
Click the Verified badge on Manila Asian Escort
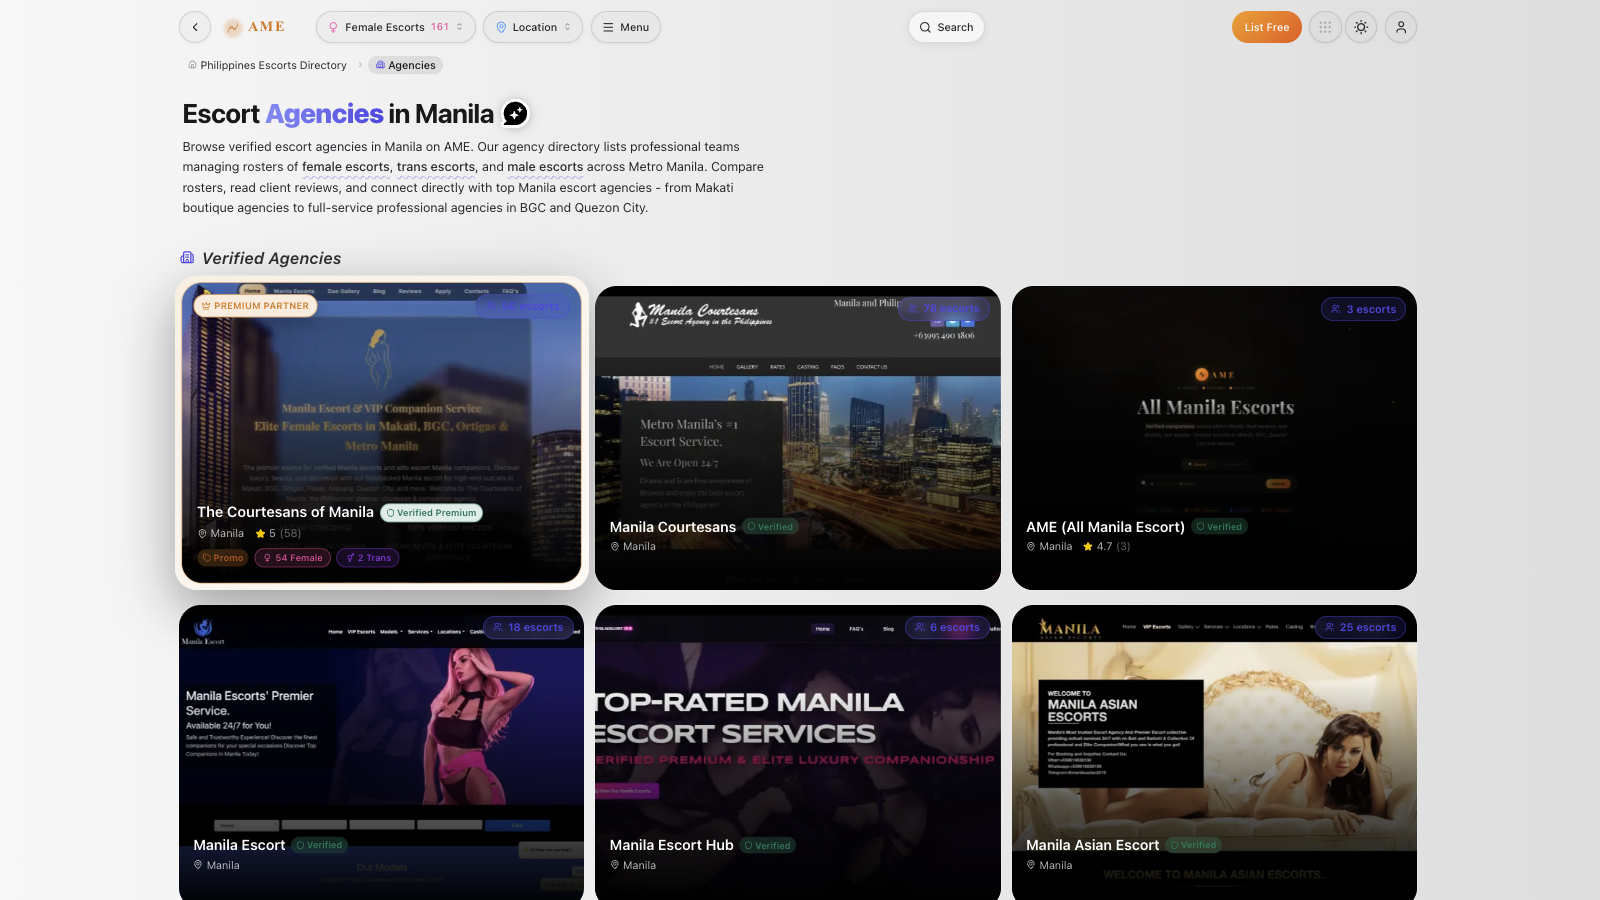coord(1194,845)
